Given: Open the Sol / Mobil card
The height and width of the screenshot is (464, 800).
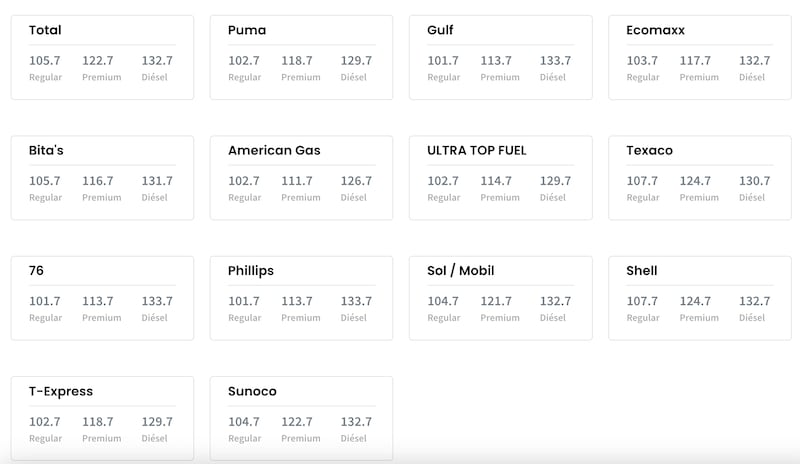Looking at the screenshot, I should (x=460, y=271).
